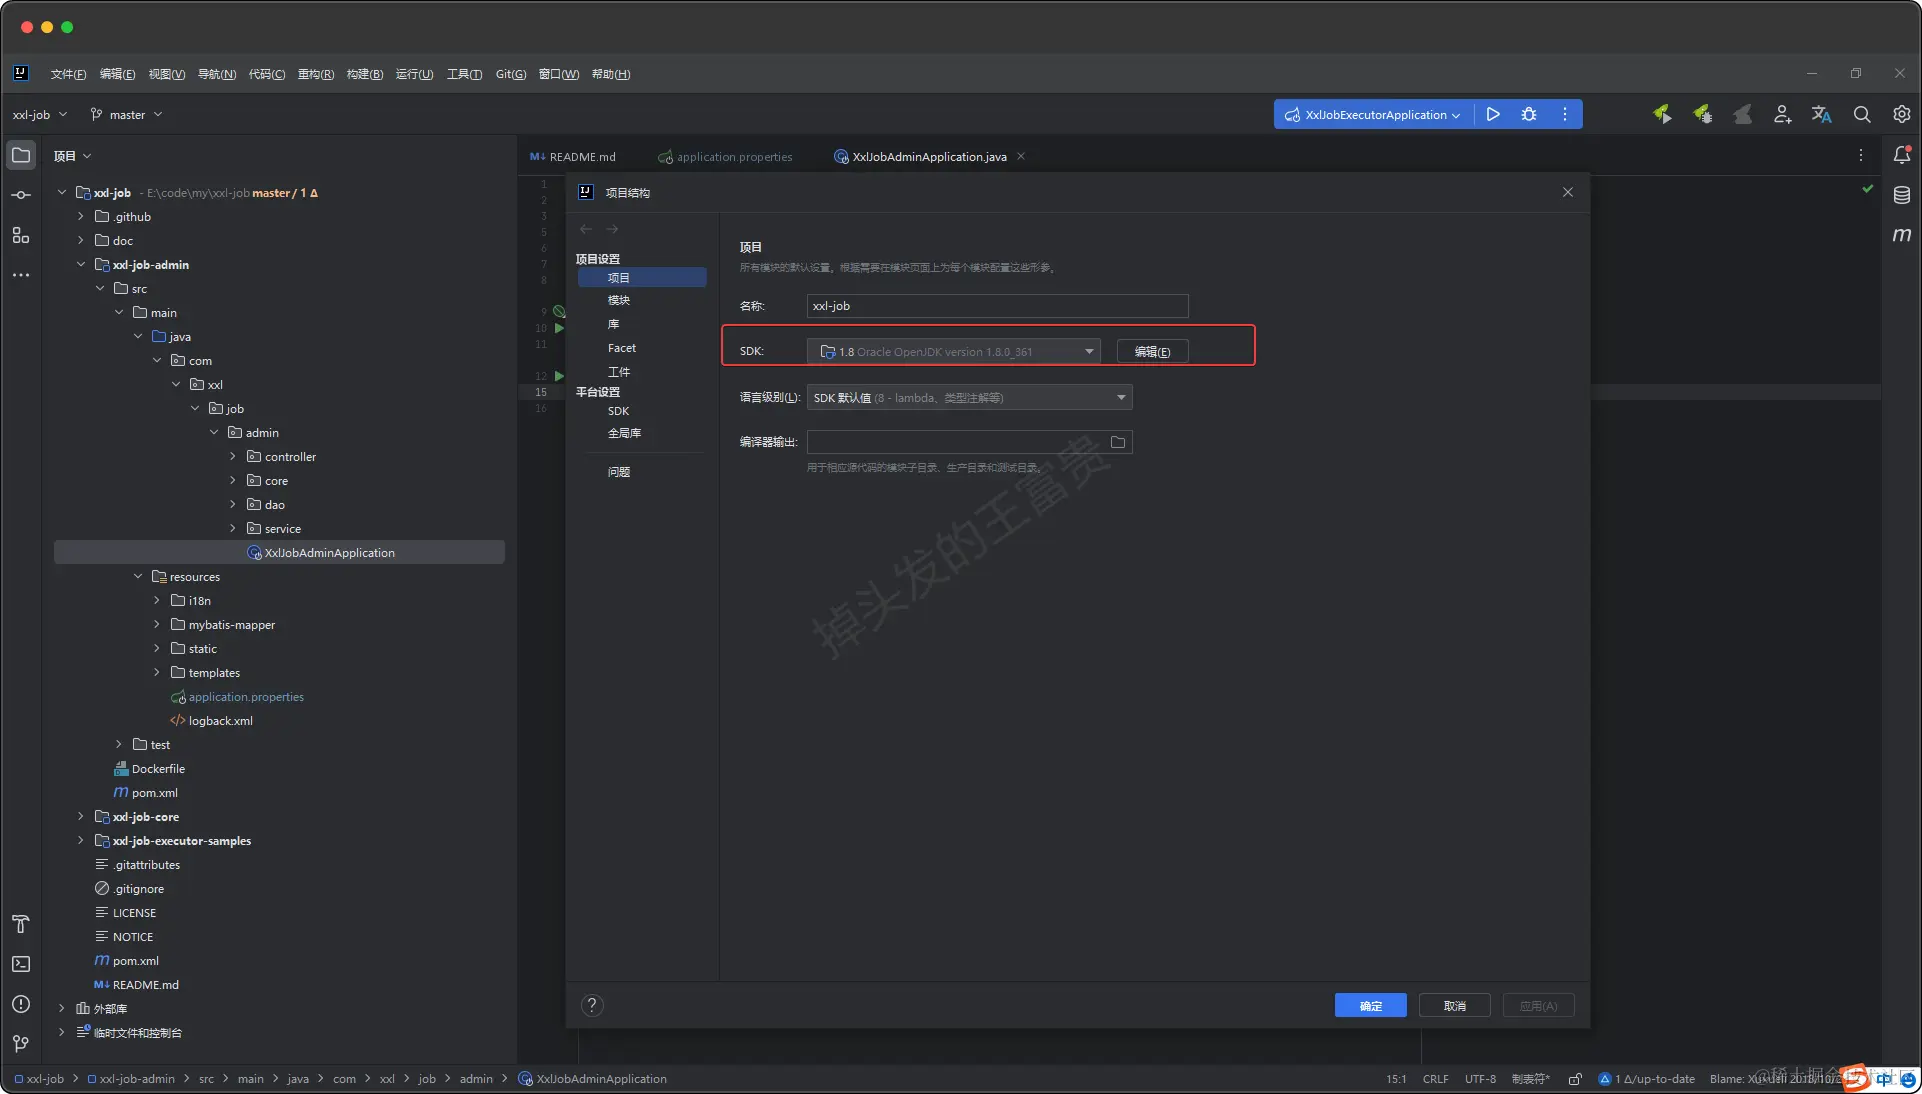The height and width of the screenshot is (1094, 1922).
Task: Open the Commit tool window icon
Action: [x=21, y=195]
